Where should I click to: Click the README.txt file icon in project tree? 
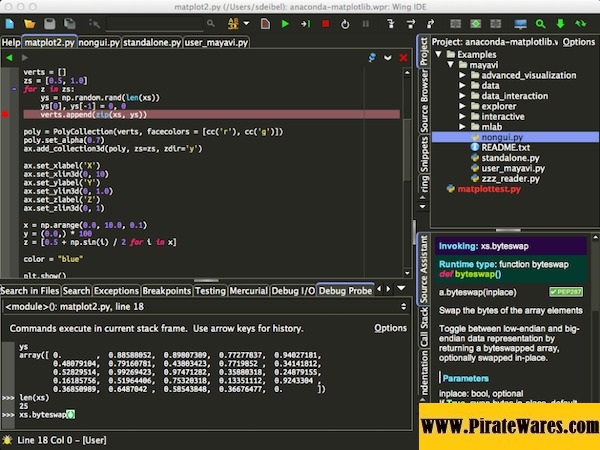tap(474, 147)
